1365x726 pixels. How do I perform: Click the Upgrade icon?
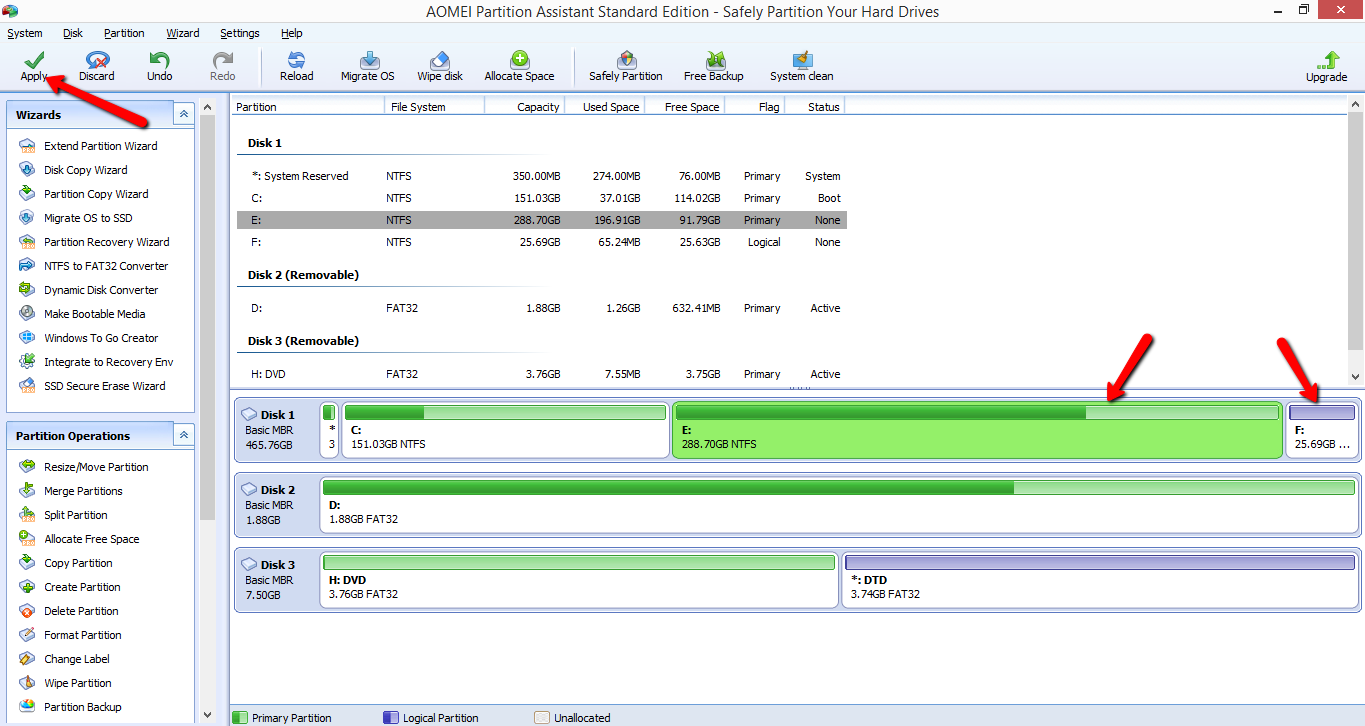click(1327, 60)
